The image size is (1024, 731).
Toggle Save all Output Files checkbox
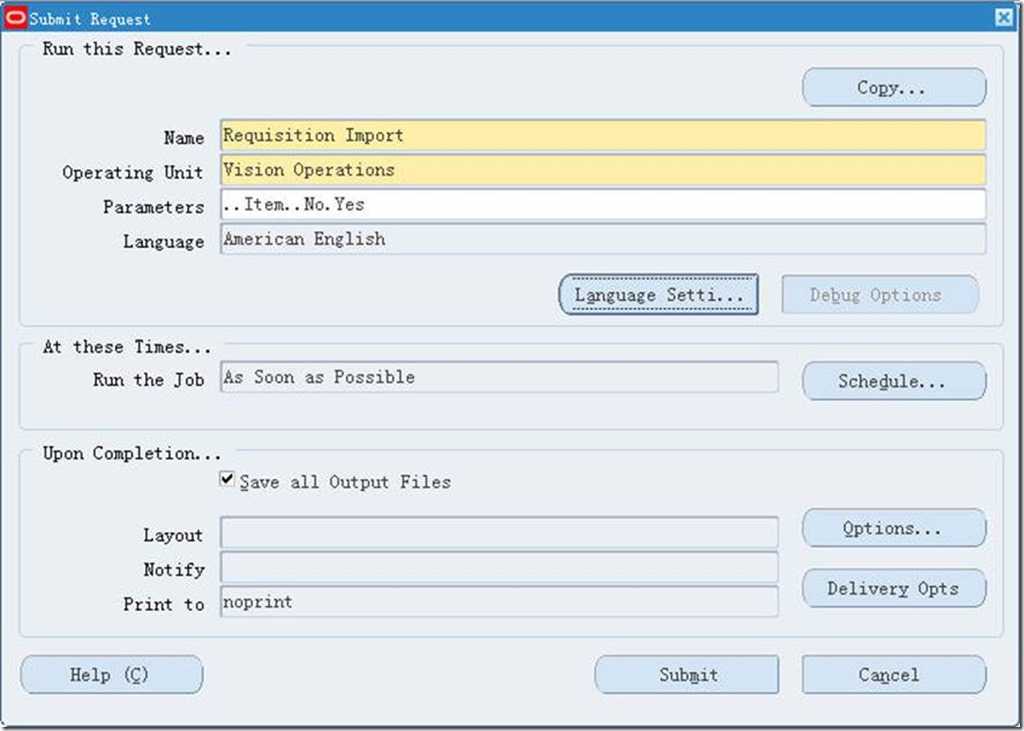click(227, 479)
